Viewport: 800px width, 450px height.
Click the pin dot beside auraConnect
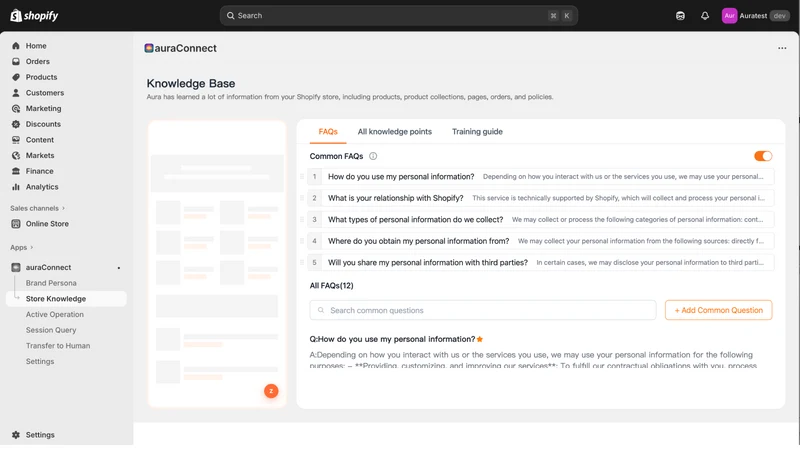point(119,268)
